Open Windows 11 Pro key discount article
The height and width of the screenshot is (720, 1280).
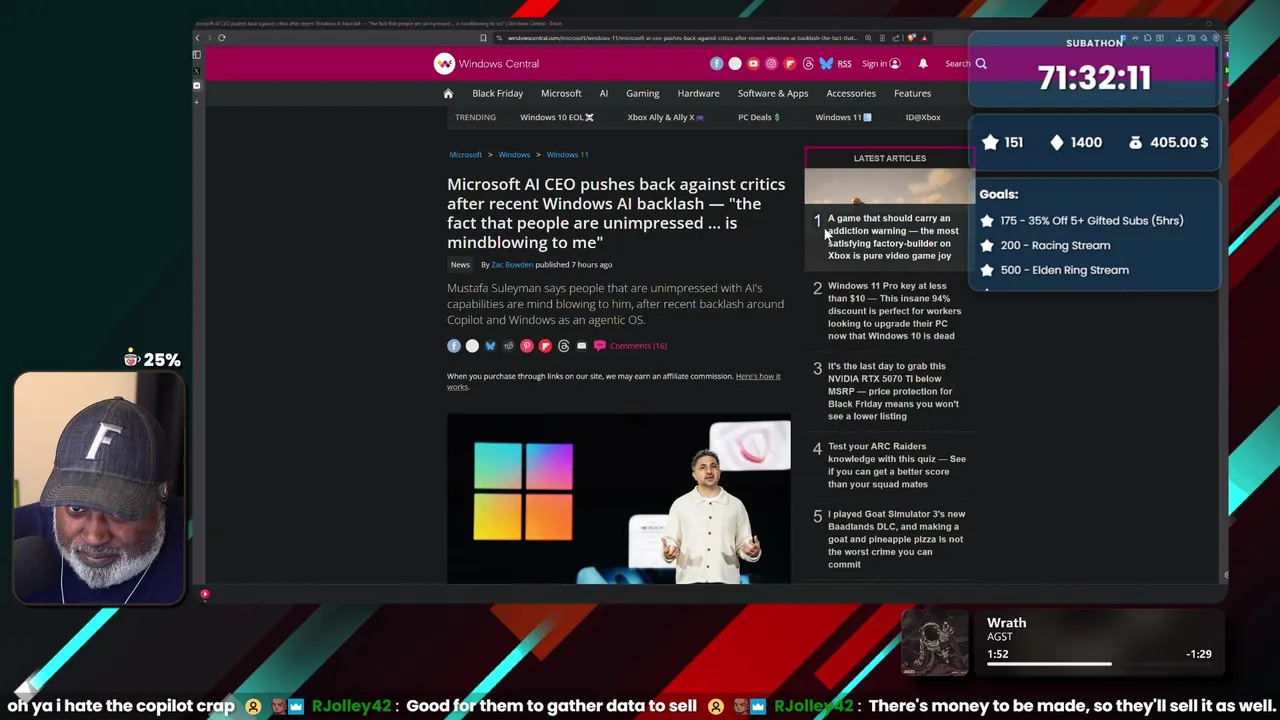(x=894, y=311)
